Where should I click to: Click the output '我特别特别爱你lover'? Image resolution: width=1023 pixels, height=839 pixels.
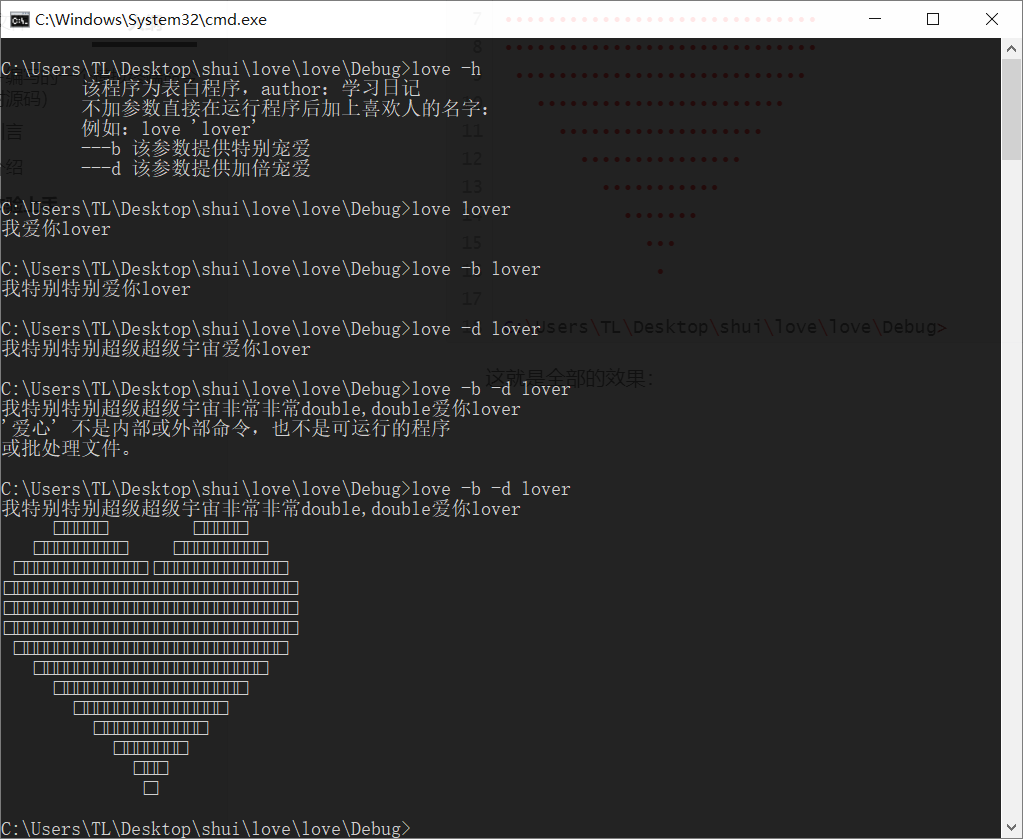point(96,289)
